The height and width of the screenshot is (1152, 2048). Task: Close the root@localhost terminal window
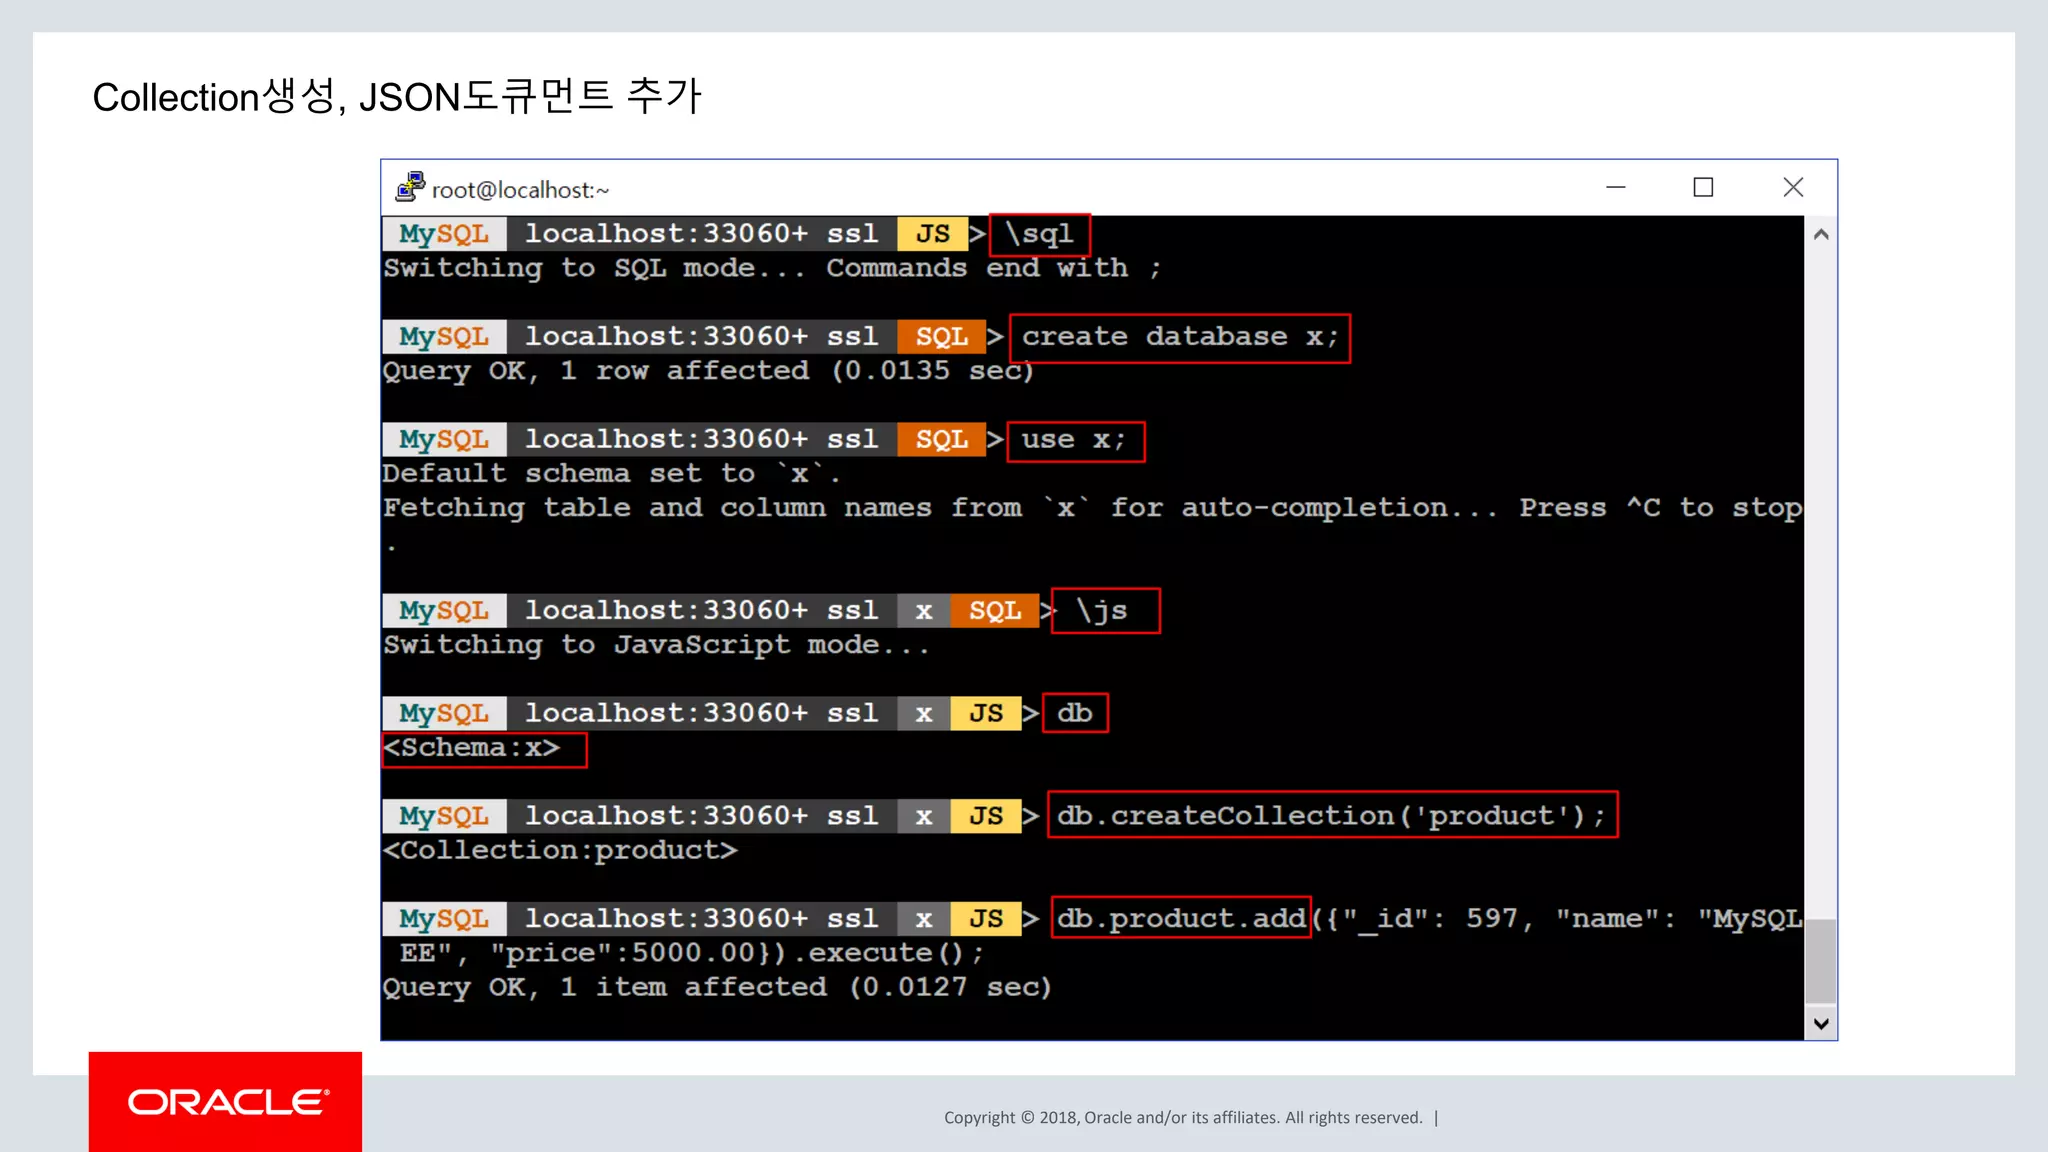point(1793,187)
